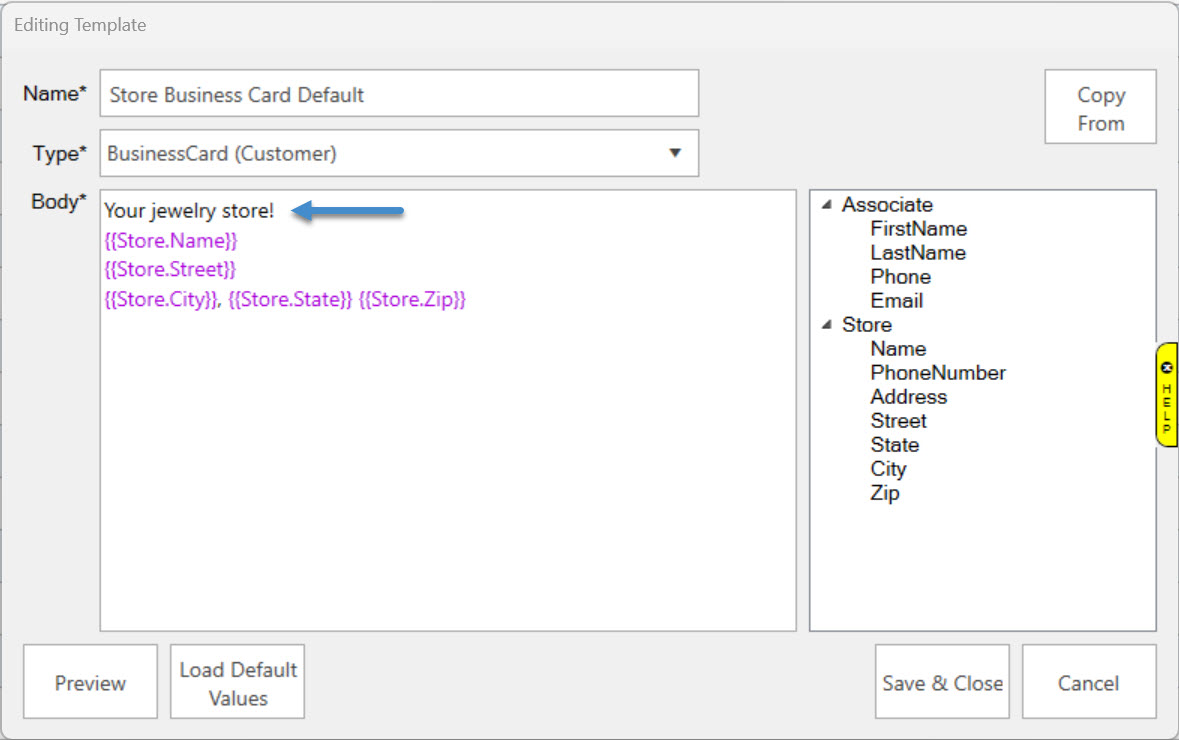1179x740 pixels.
Task: Open the Type dropdown list
Action: pyautogui.click(x=675, y=153)
